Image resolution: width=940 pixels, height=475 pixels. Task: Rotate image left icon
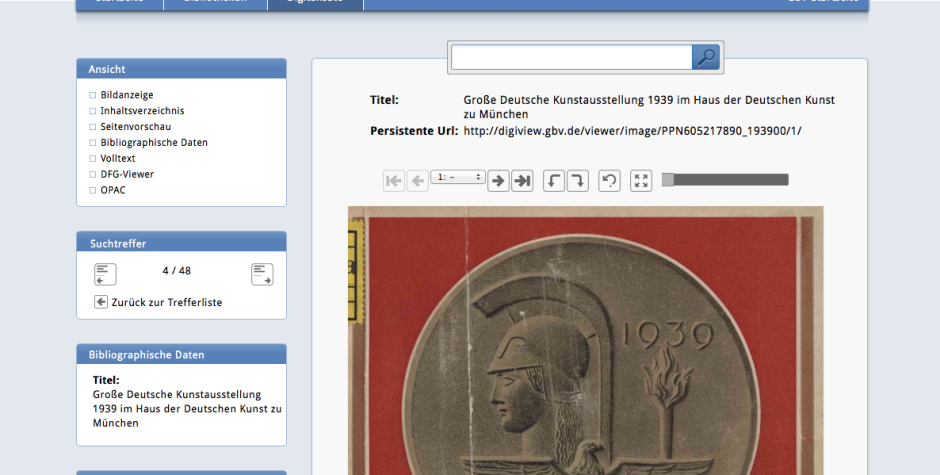click(554, 181)
